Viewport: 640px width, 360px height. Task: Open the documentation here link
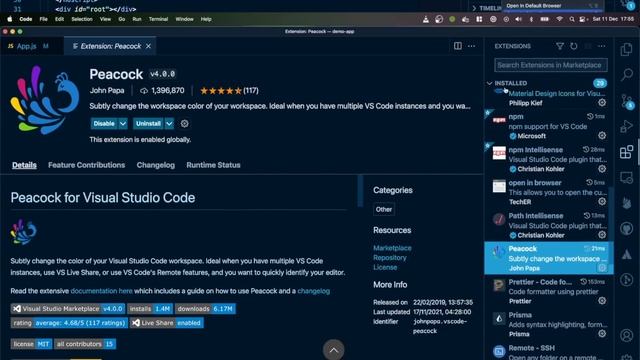pos(102,291)
